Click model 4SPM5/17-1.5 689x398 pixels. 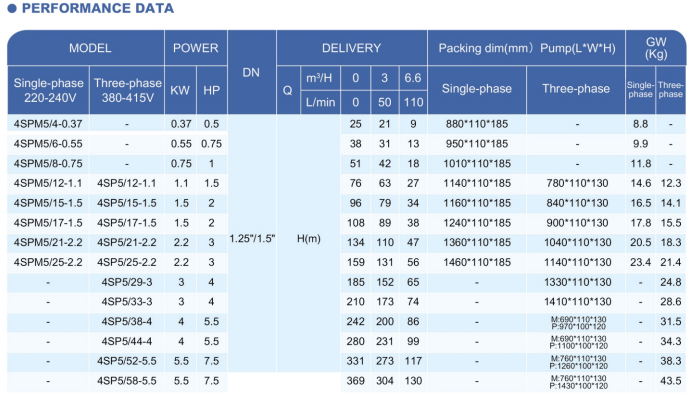48,223
